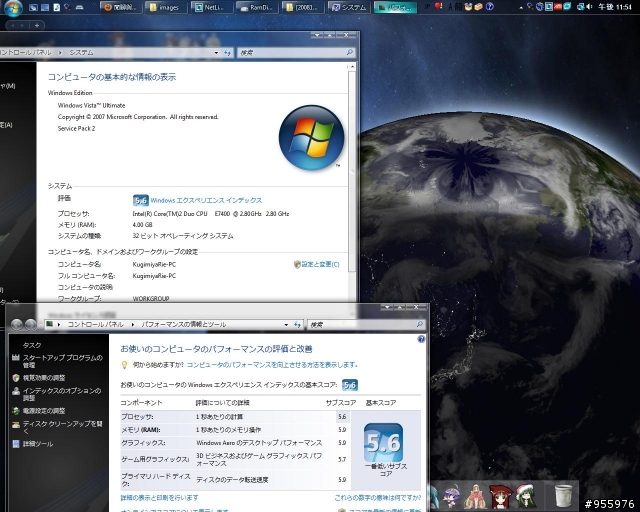Click search field in Performance window
The width and height of the screenshot is (640, 512).
coord(361,324)
